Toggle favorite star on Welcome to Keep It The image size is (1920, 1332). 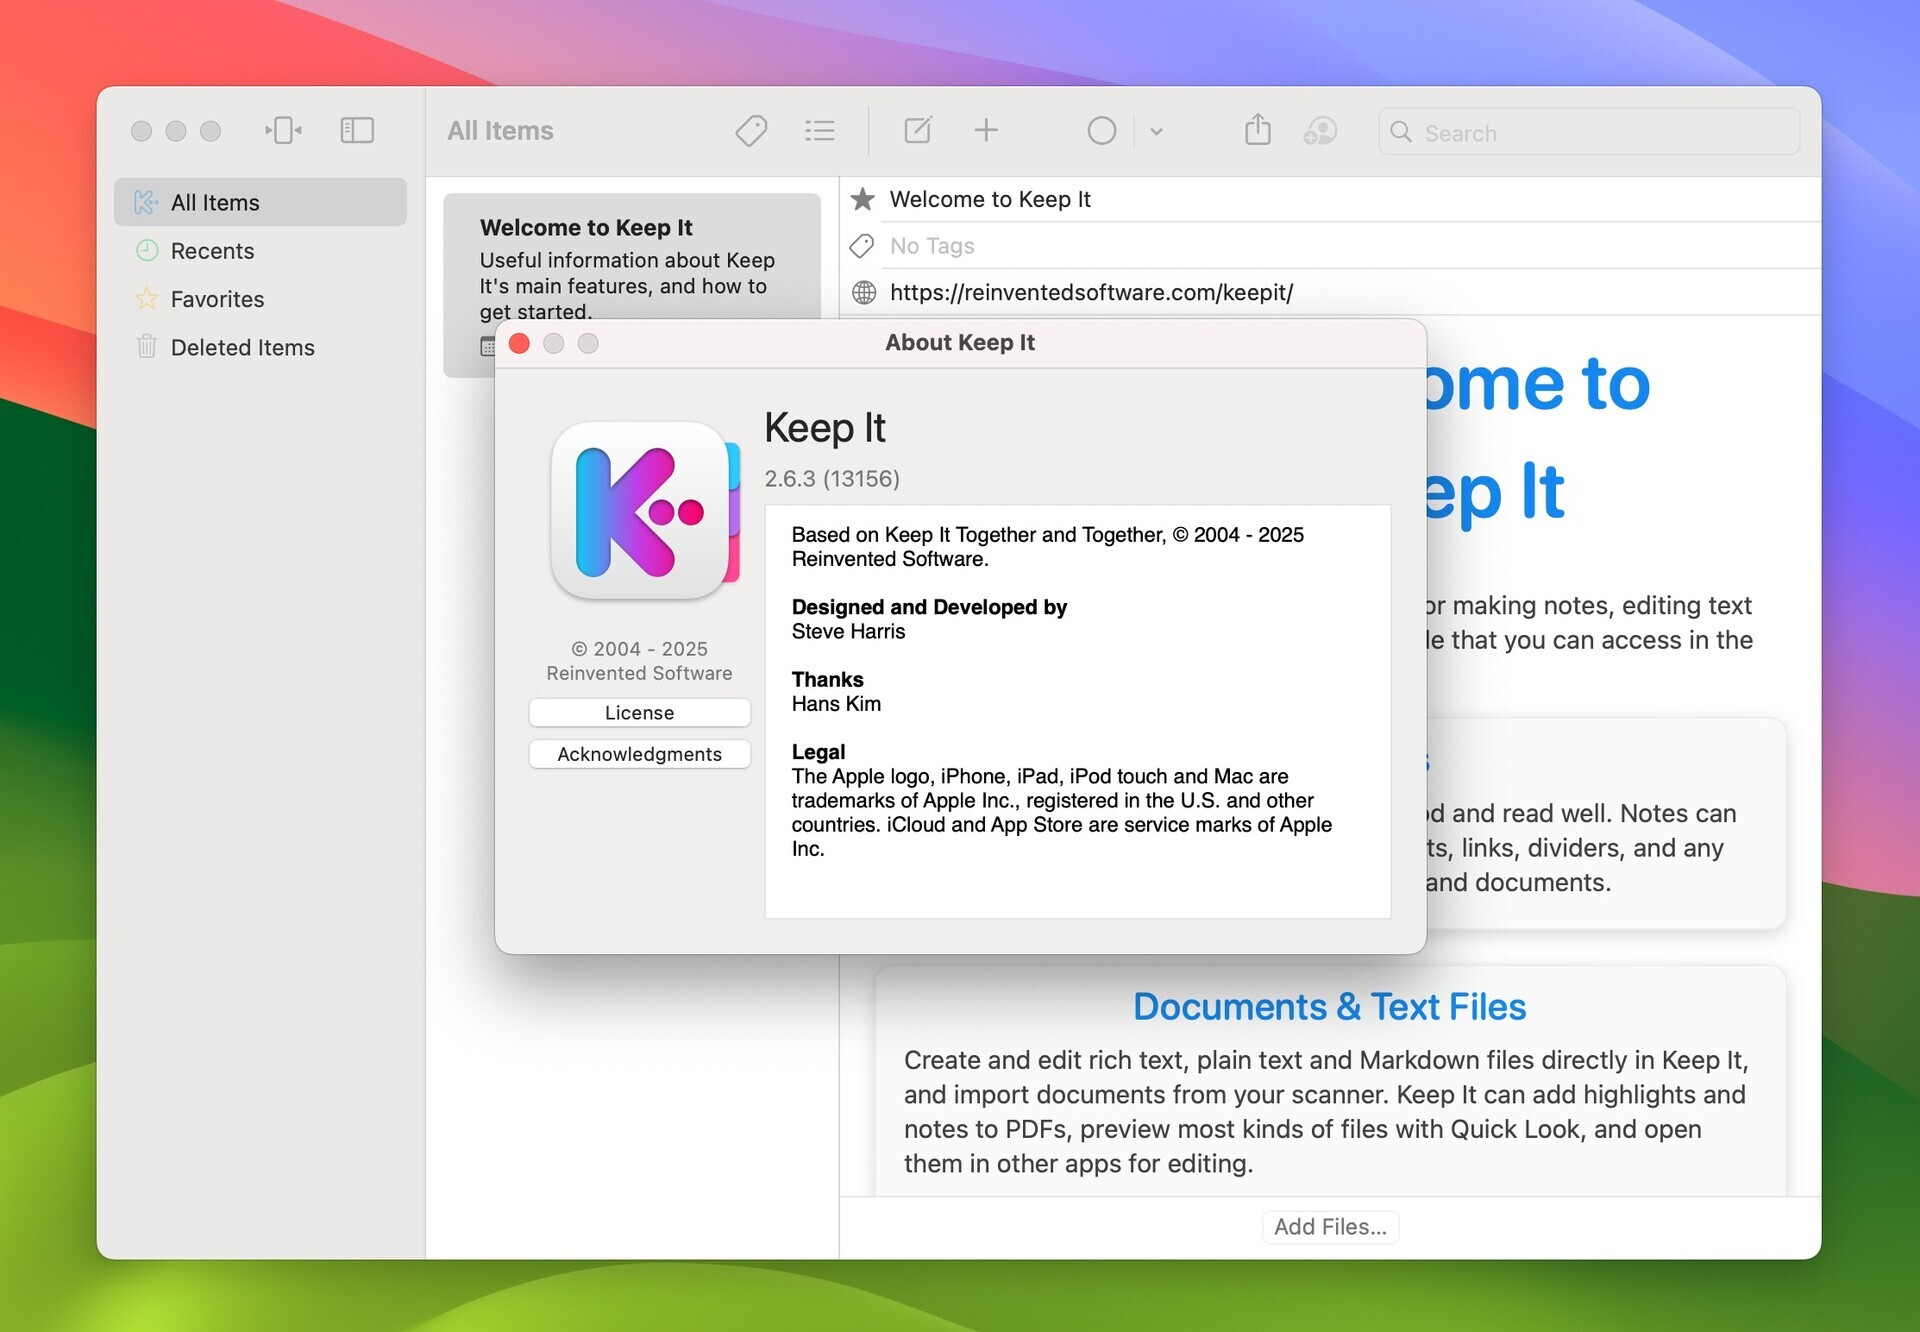click(863, 199)
